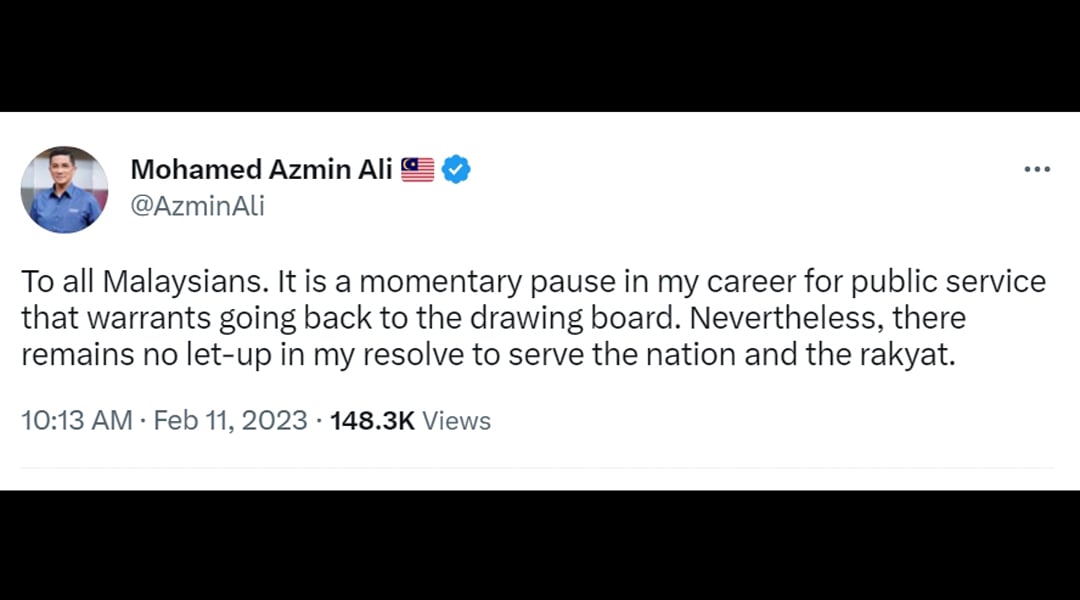The height and width of the screenshot is (600, 1080).
Task: Select the Feb 11, 2023 date
Action: pyautogui.click(x=230, y=420)
